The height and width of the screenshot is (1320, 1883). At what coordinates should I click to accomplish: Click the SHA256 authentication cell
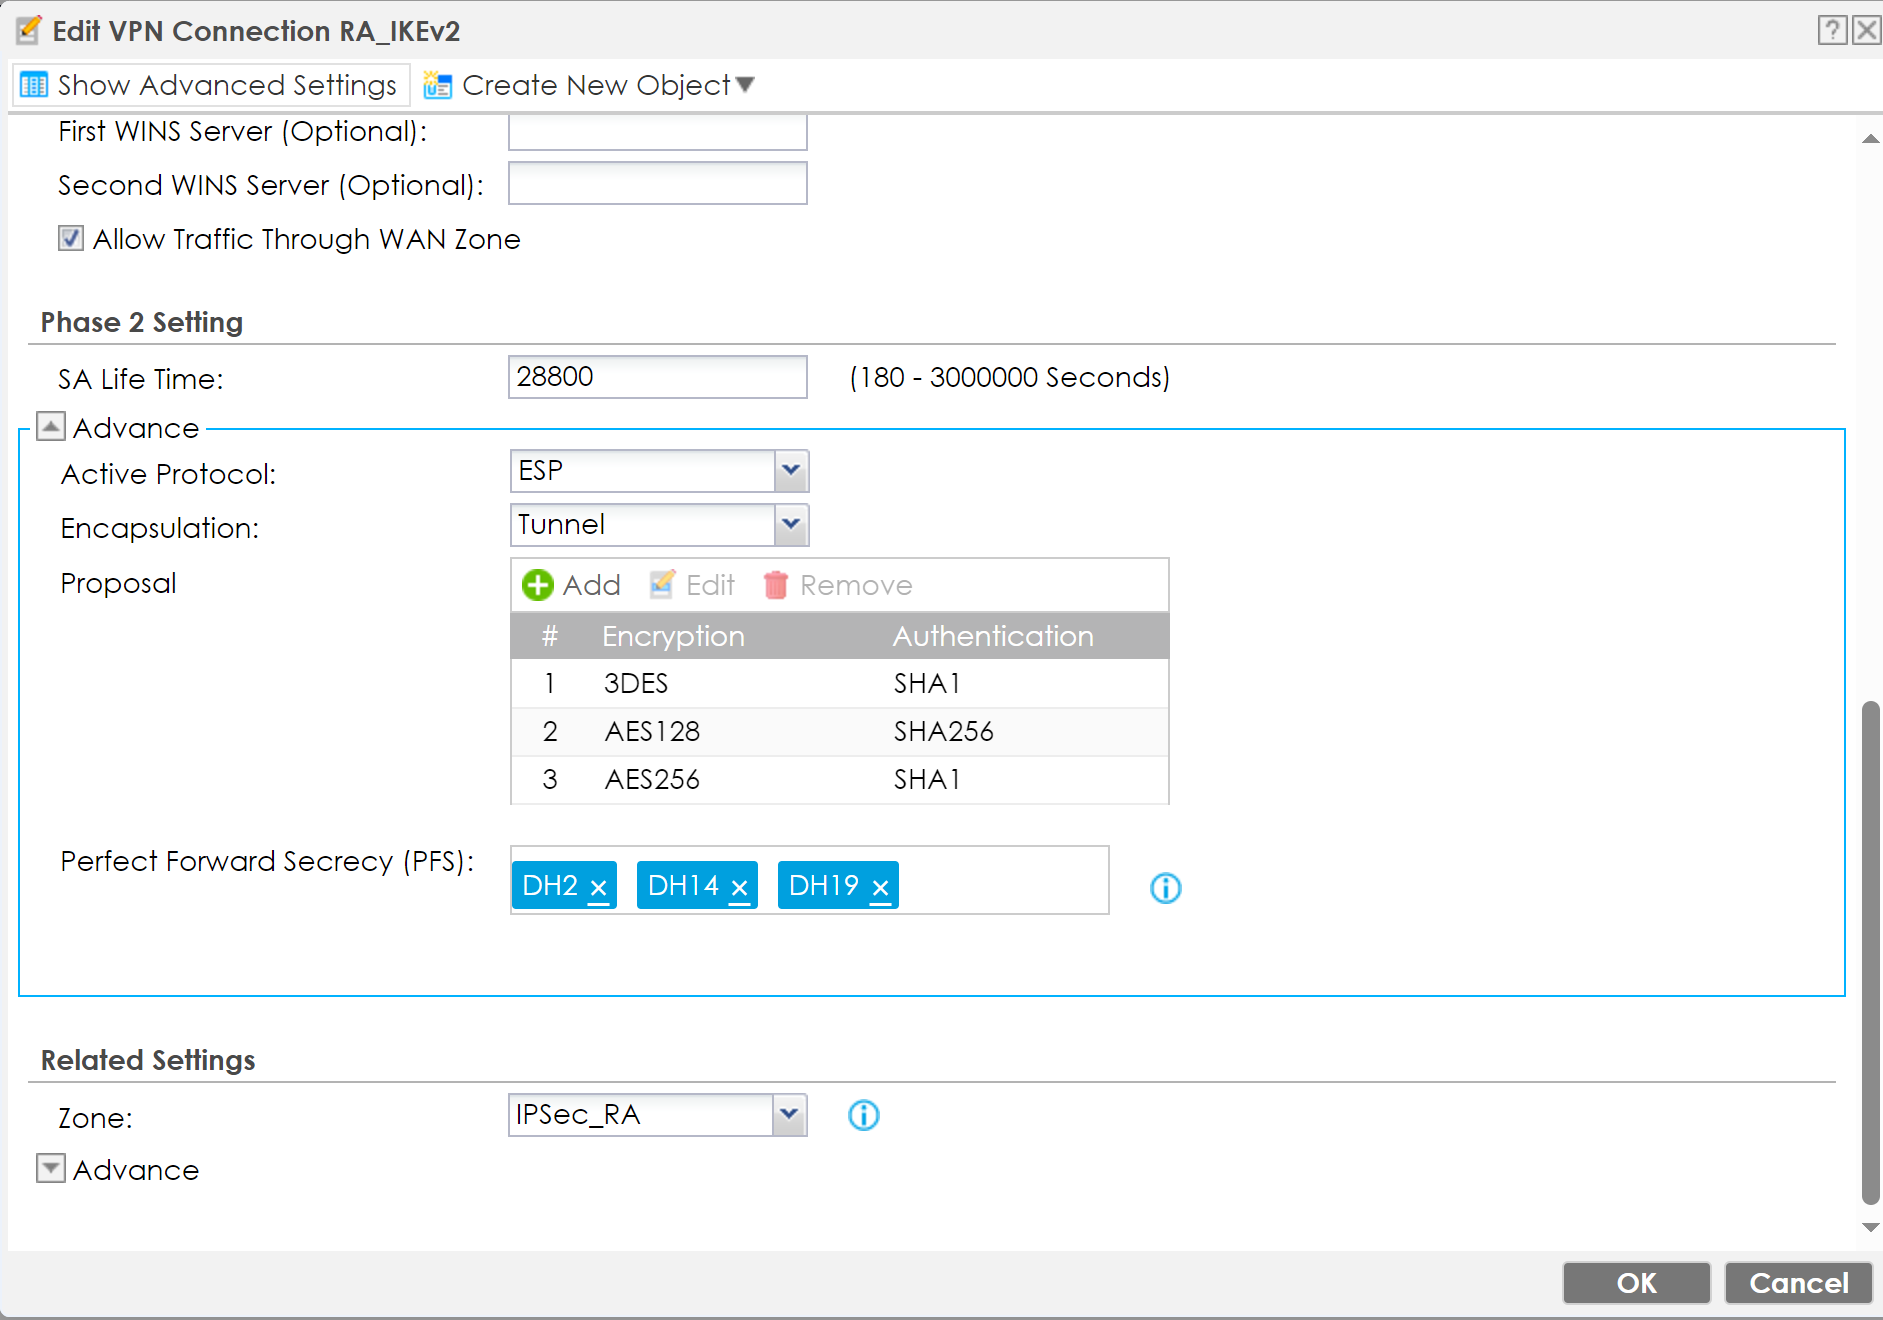coord(944,732)
